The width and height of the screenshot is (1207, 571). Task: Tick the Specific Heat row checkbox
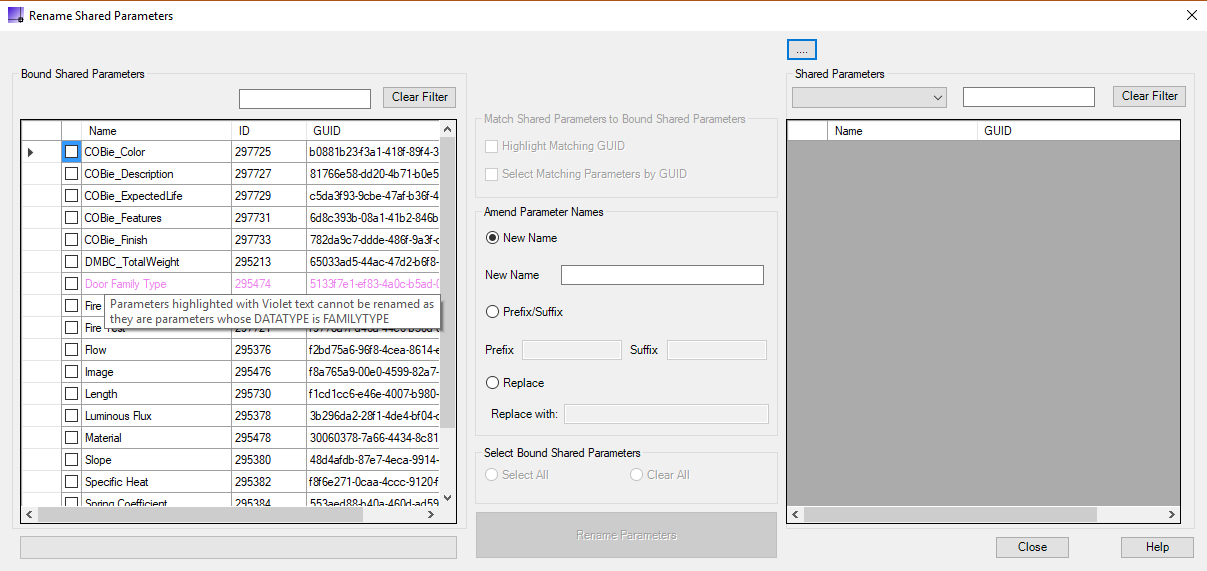click(x=71, y=482)
